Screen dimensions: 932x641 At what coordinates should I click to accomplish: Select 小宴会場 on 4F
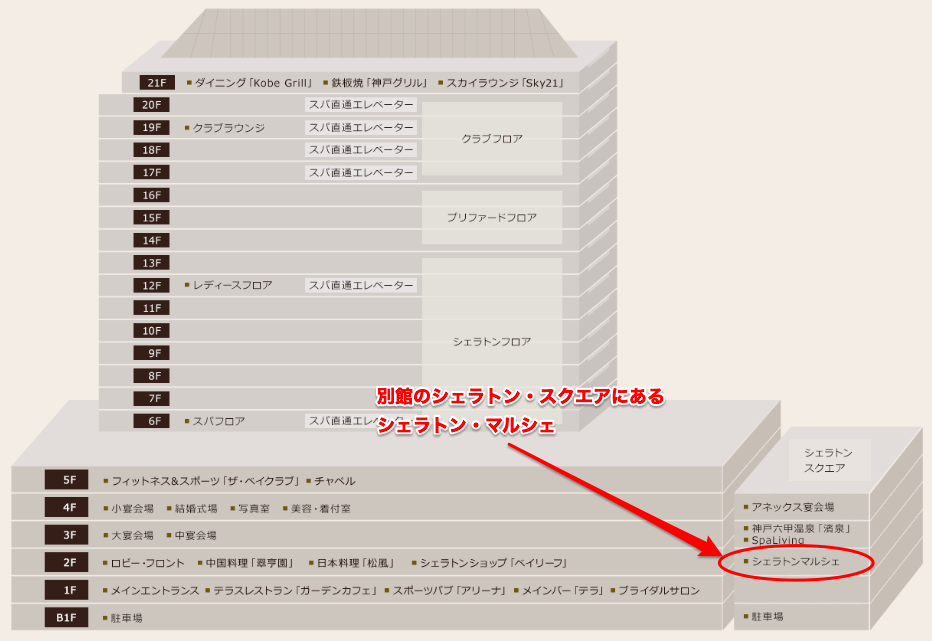pos(133,508)
